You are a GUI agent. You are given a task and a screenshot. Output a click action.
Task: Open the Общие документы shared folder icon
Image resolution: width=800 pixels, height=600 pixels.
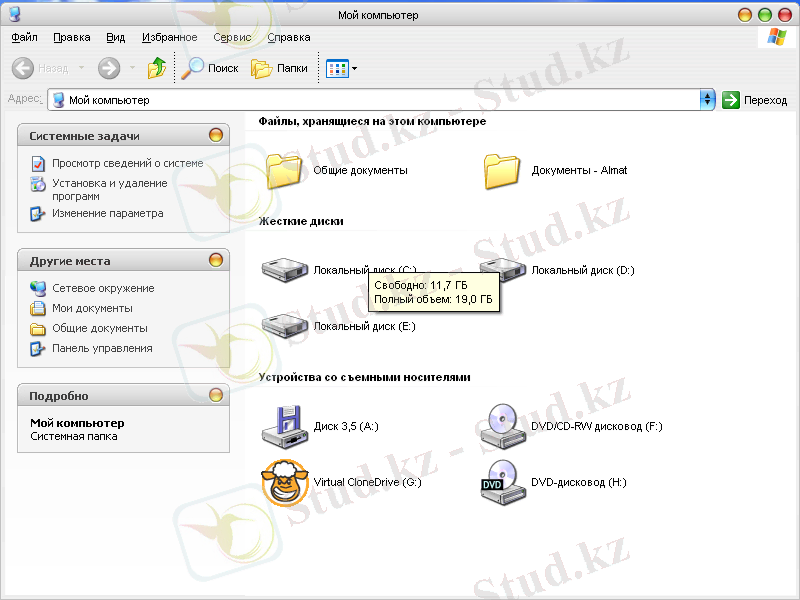(285, 170)
